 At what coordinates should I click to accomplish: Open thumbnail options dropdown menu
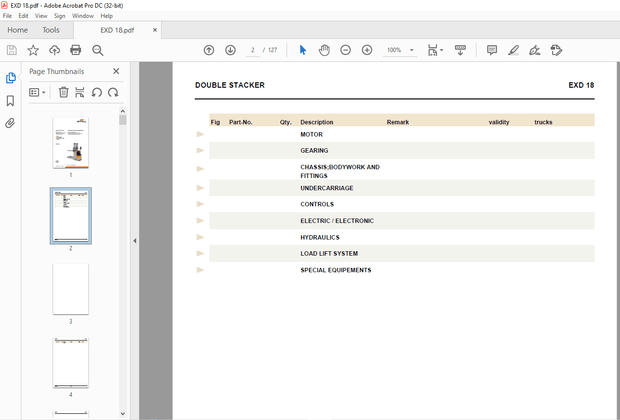(x=37, y=93)
